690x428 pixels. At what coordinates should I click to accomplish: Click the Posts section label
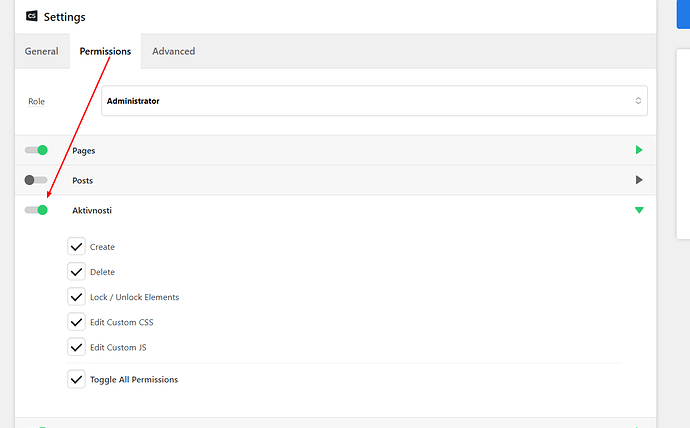tap(83, 180)
